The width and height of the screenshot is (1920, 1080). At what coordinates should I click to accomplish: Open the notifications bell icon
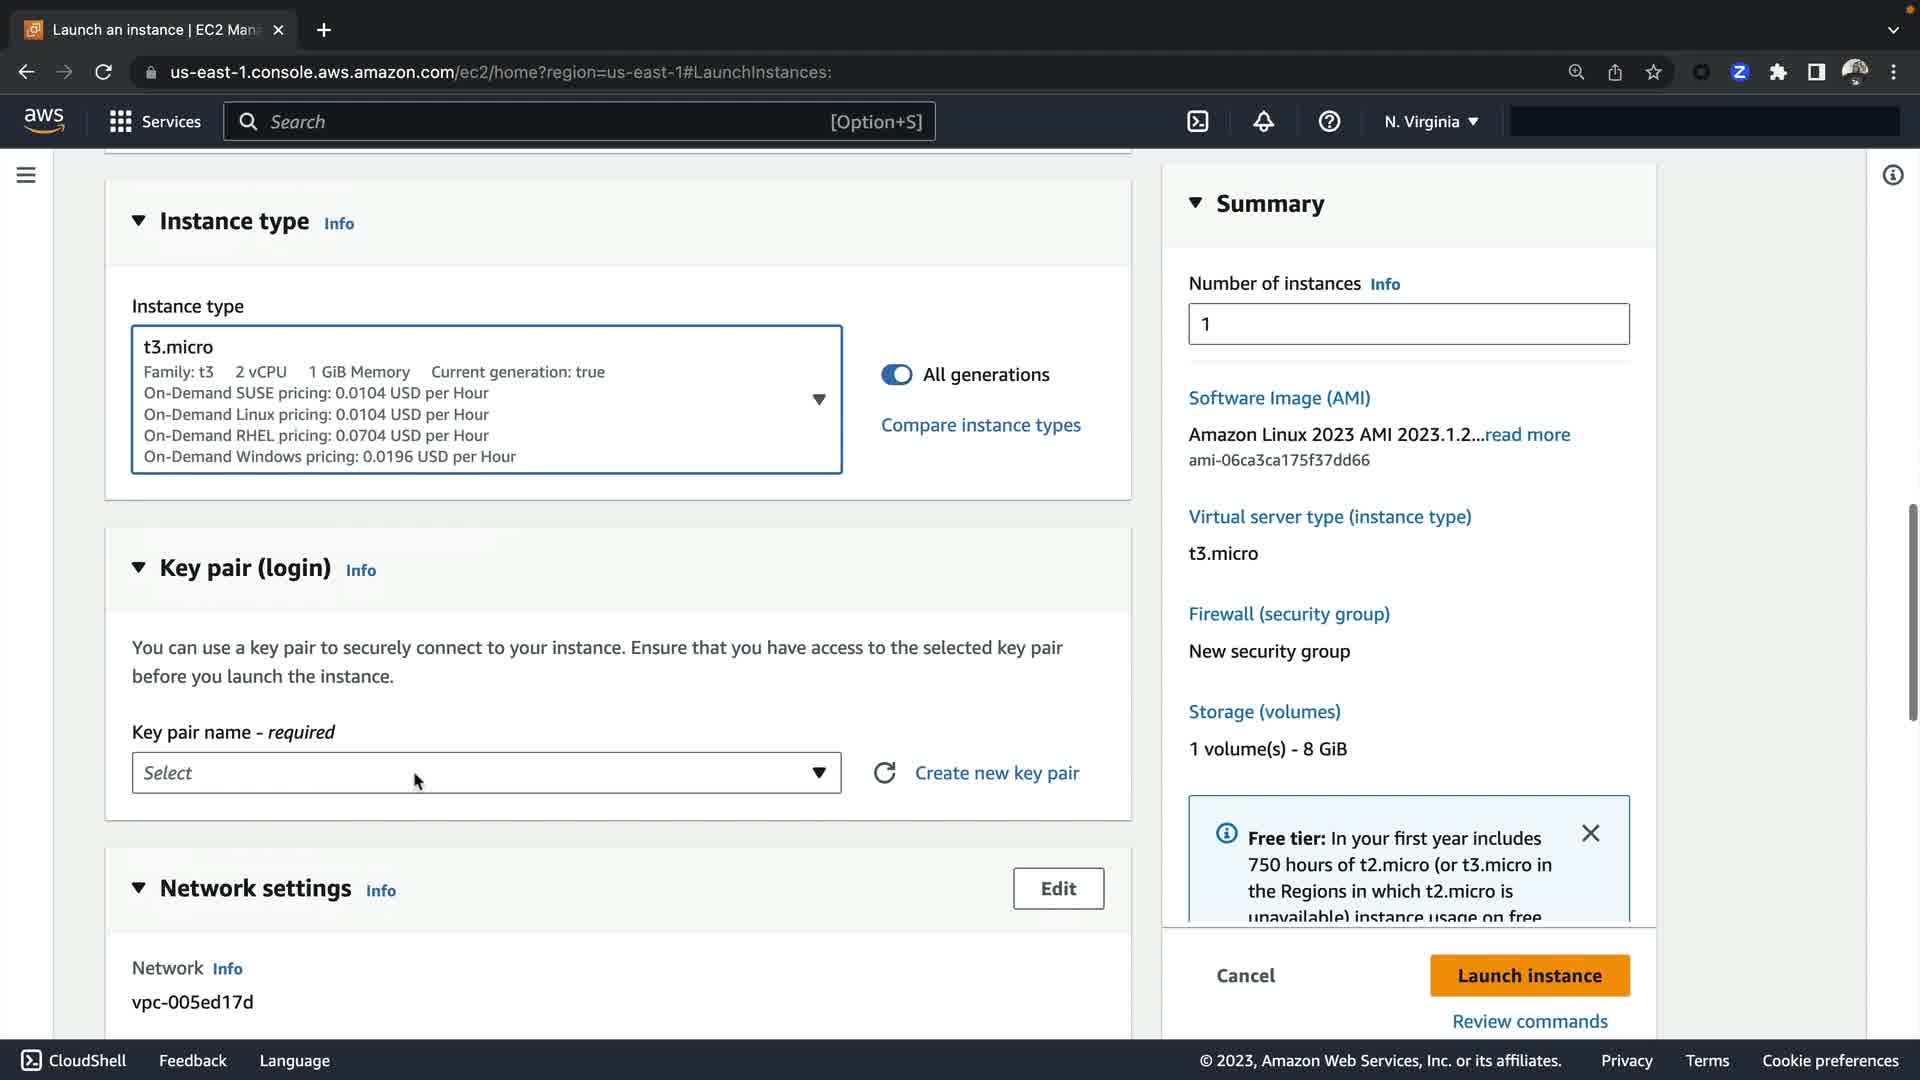coord(1263,122)
